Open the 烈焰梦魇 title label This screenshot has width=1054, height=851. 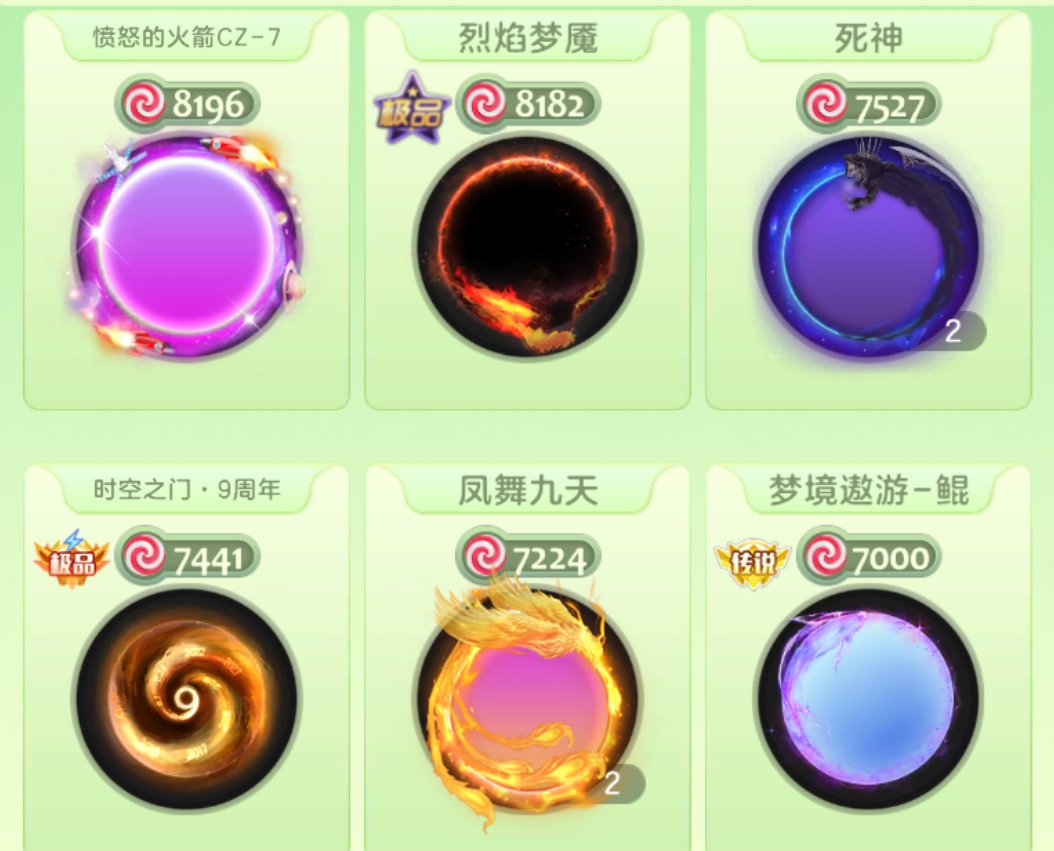coord(528,38)
